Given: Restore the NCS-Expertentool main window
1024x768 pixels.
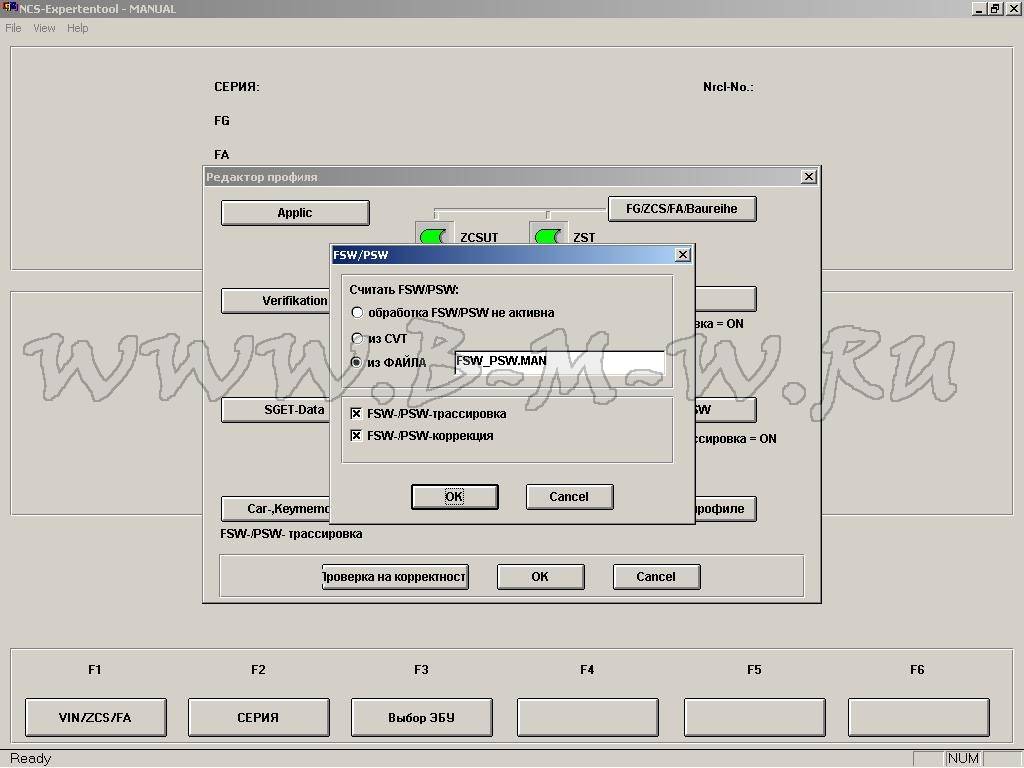Looking at the screenshot, I should pos(995,8).
